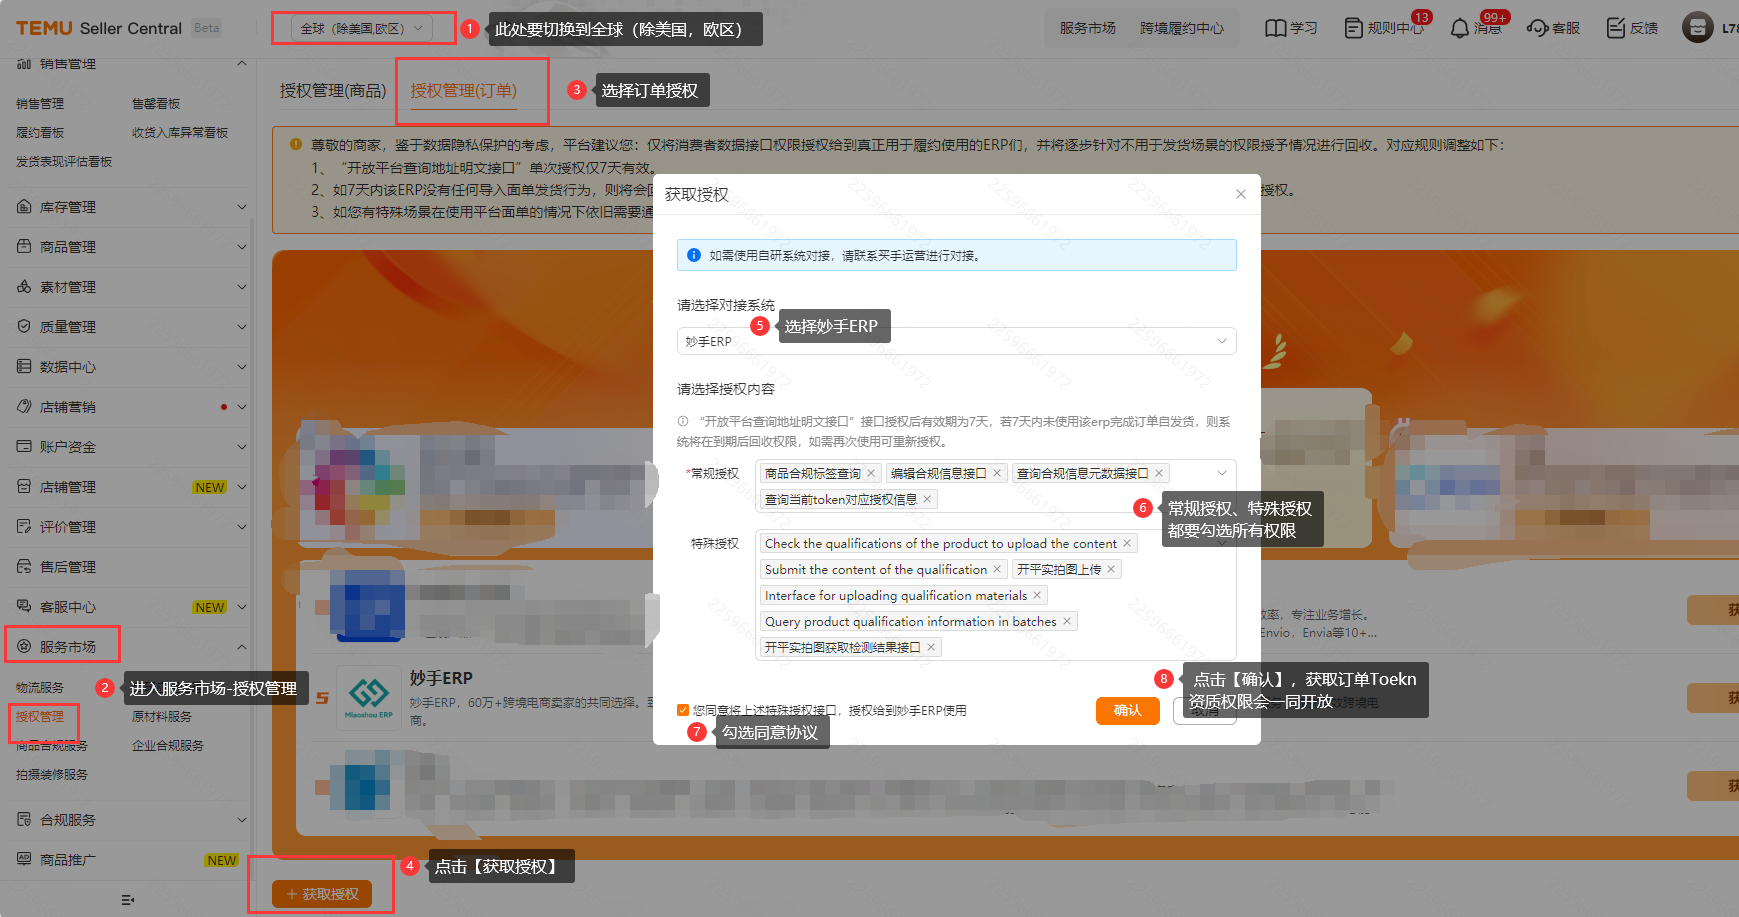Switch to the 授权管理(订单) tab

(464, 91)
